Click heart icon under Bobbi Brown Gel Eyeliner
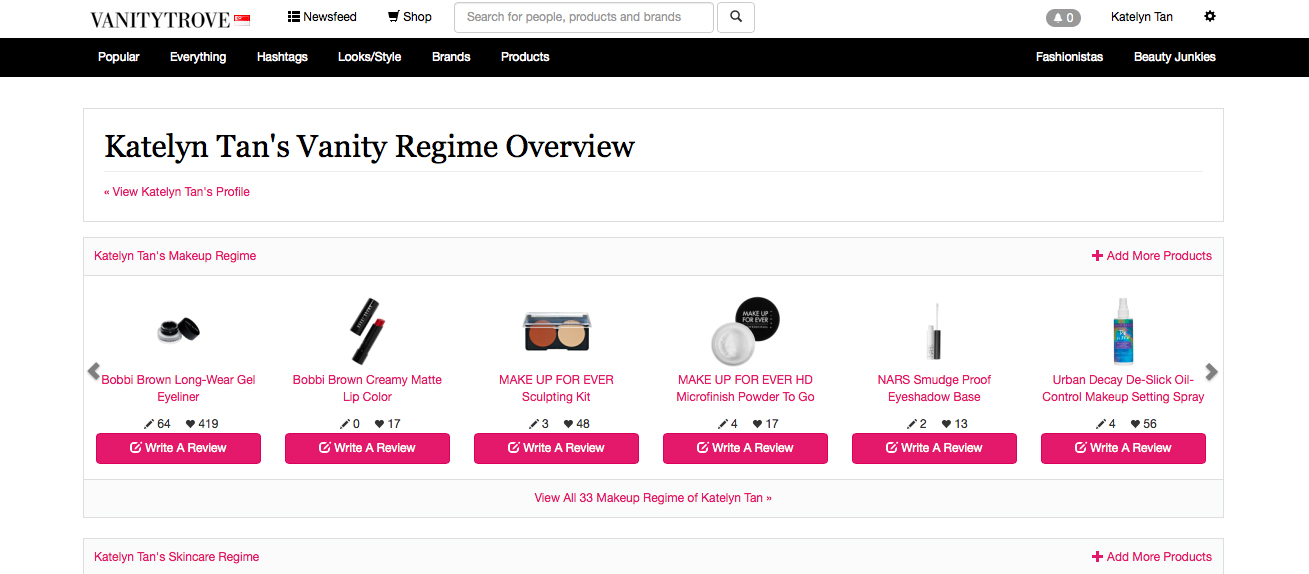The image size is (1309, 574). (x=190, y=424)
